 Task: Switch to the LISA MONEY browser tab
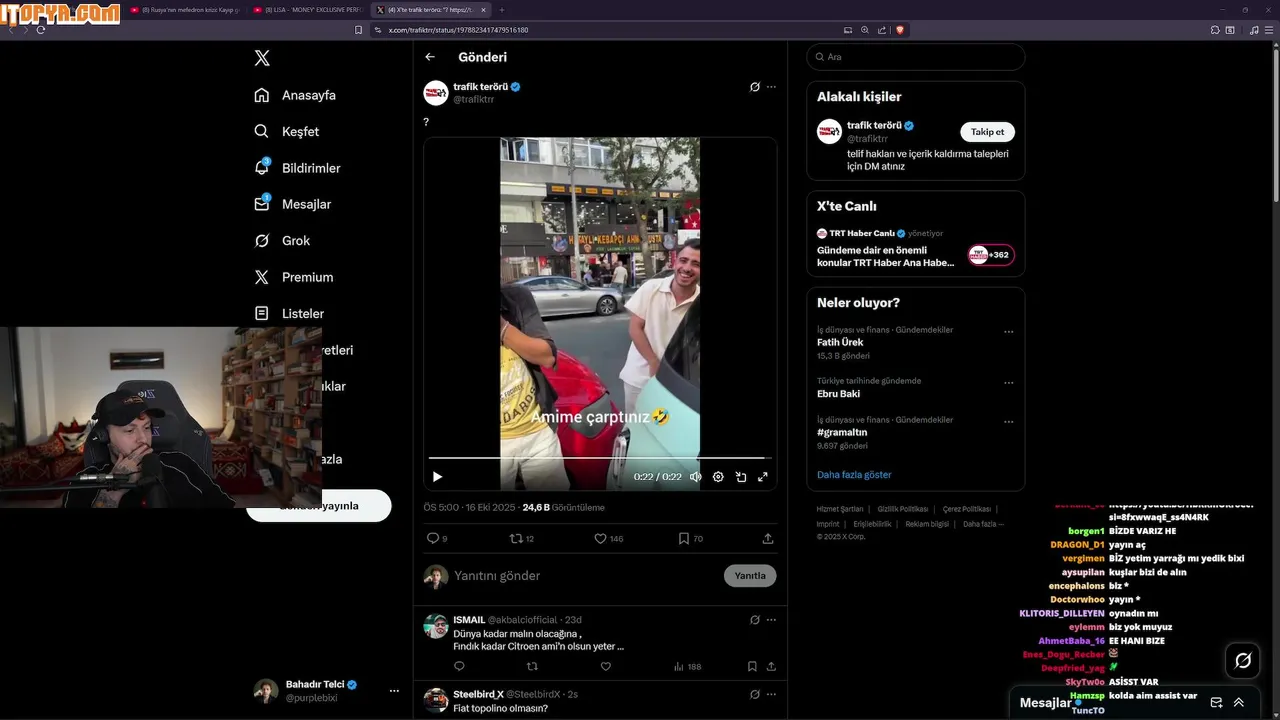click(308, 10)
